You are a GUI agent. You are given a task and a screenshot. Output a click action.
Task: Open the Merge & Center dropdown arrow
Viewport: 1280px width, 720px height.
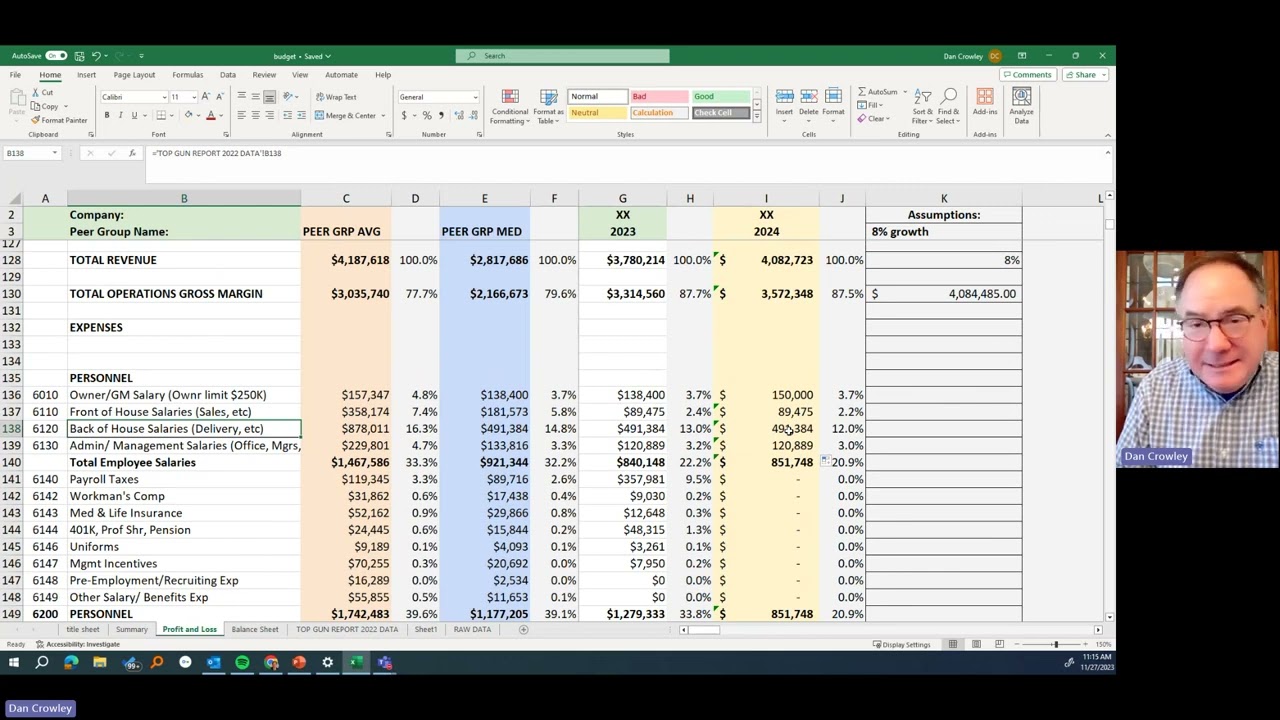(383, 116)
